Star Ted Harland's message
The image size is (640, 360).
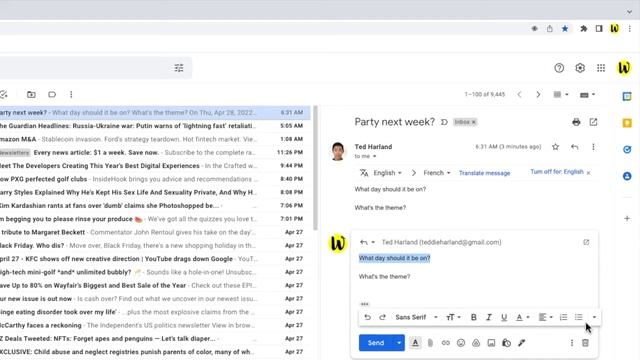tap(555, 147)
